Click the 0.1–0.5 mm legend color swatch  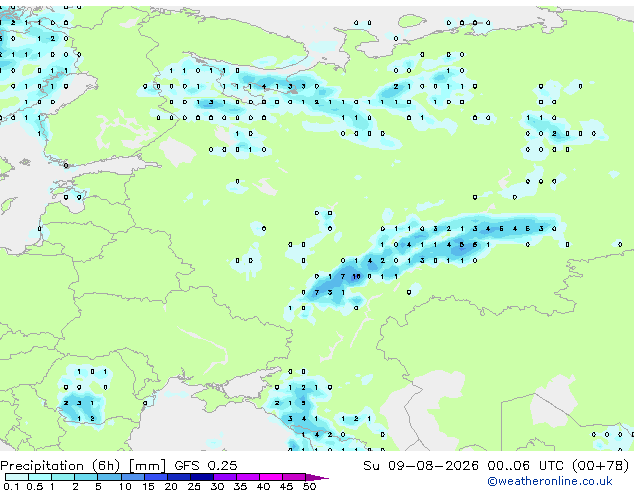pos(17,477)
